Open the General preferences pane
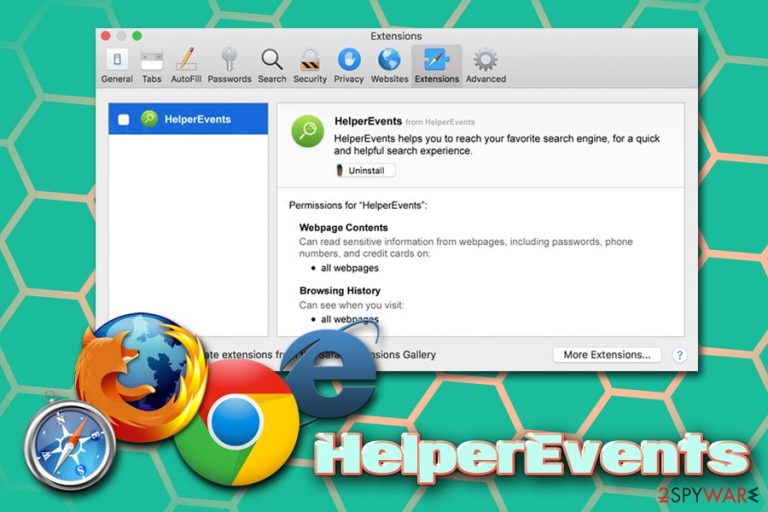Viewport: 768px width, 512px height. coord(117,66)
